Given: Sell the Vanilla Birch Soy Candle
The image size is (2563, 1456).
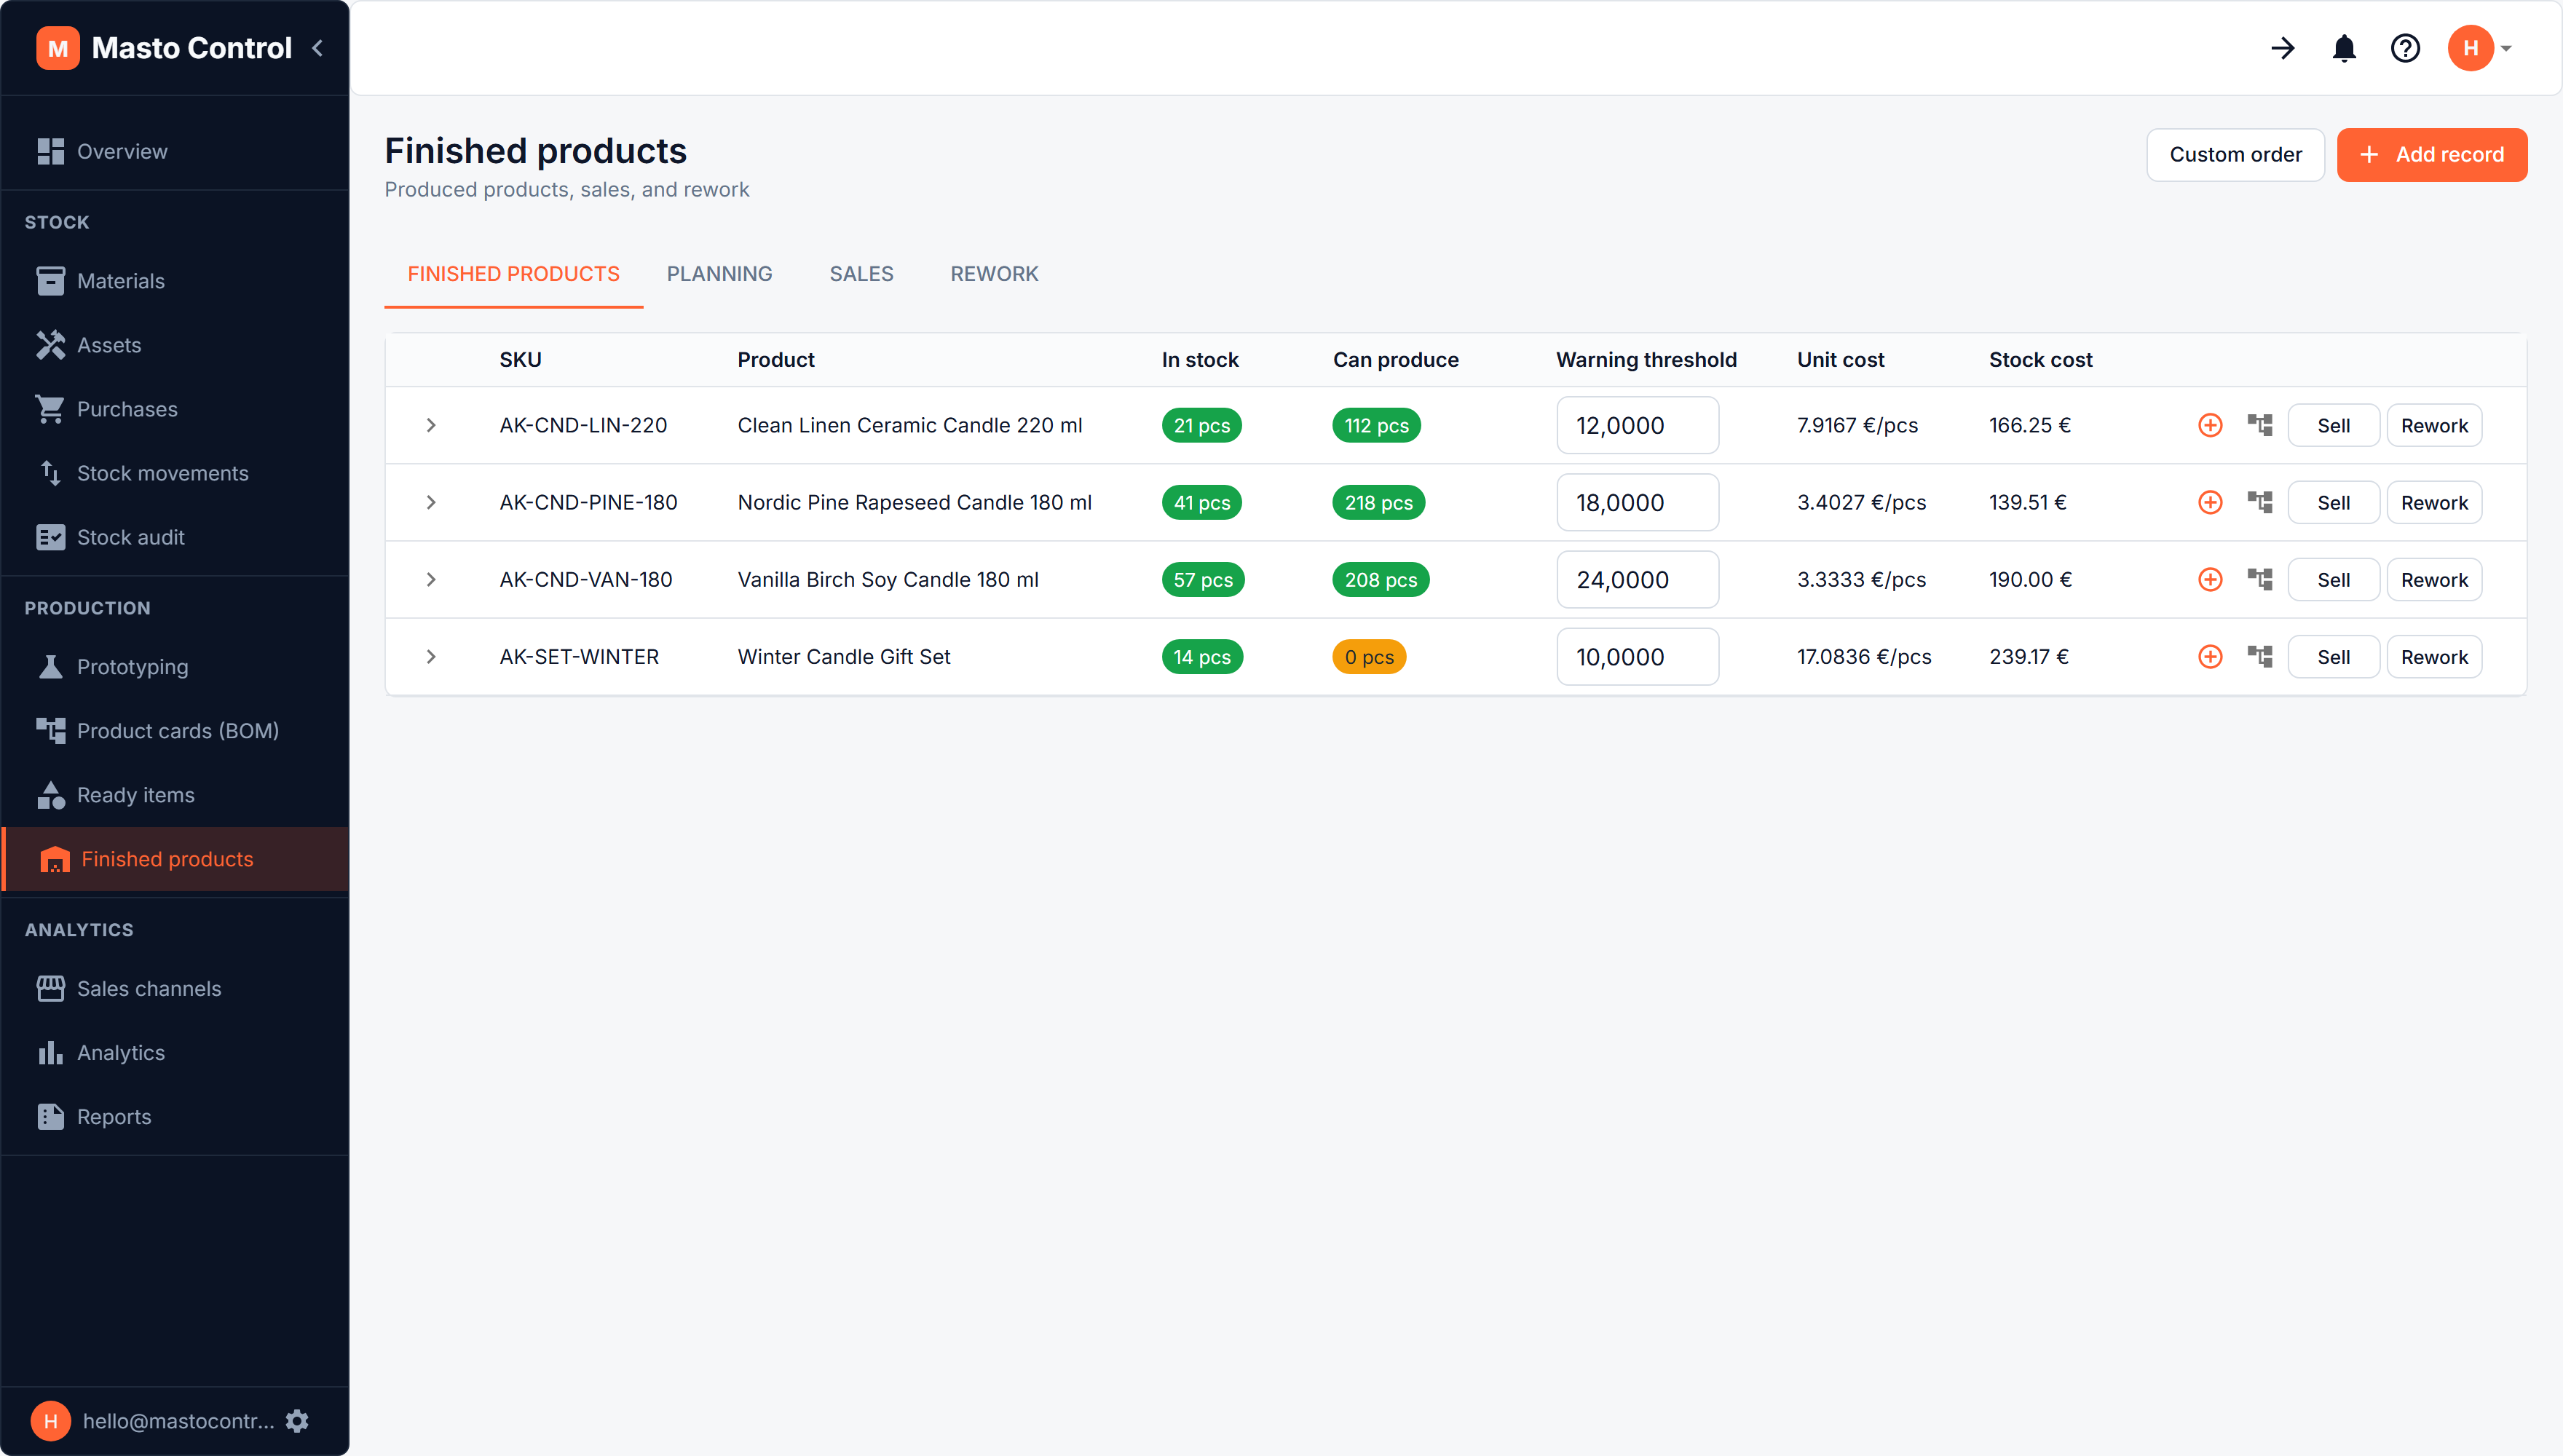Looking at the screenshot, I should [2333, 579].
